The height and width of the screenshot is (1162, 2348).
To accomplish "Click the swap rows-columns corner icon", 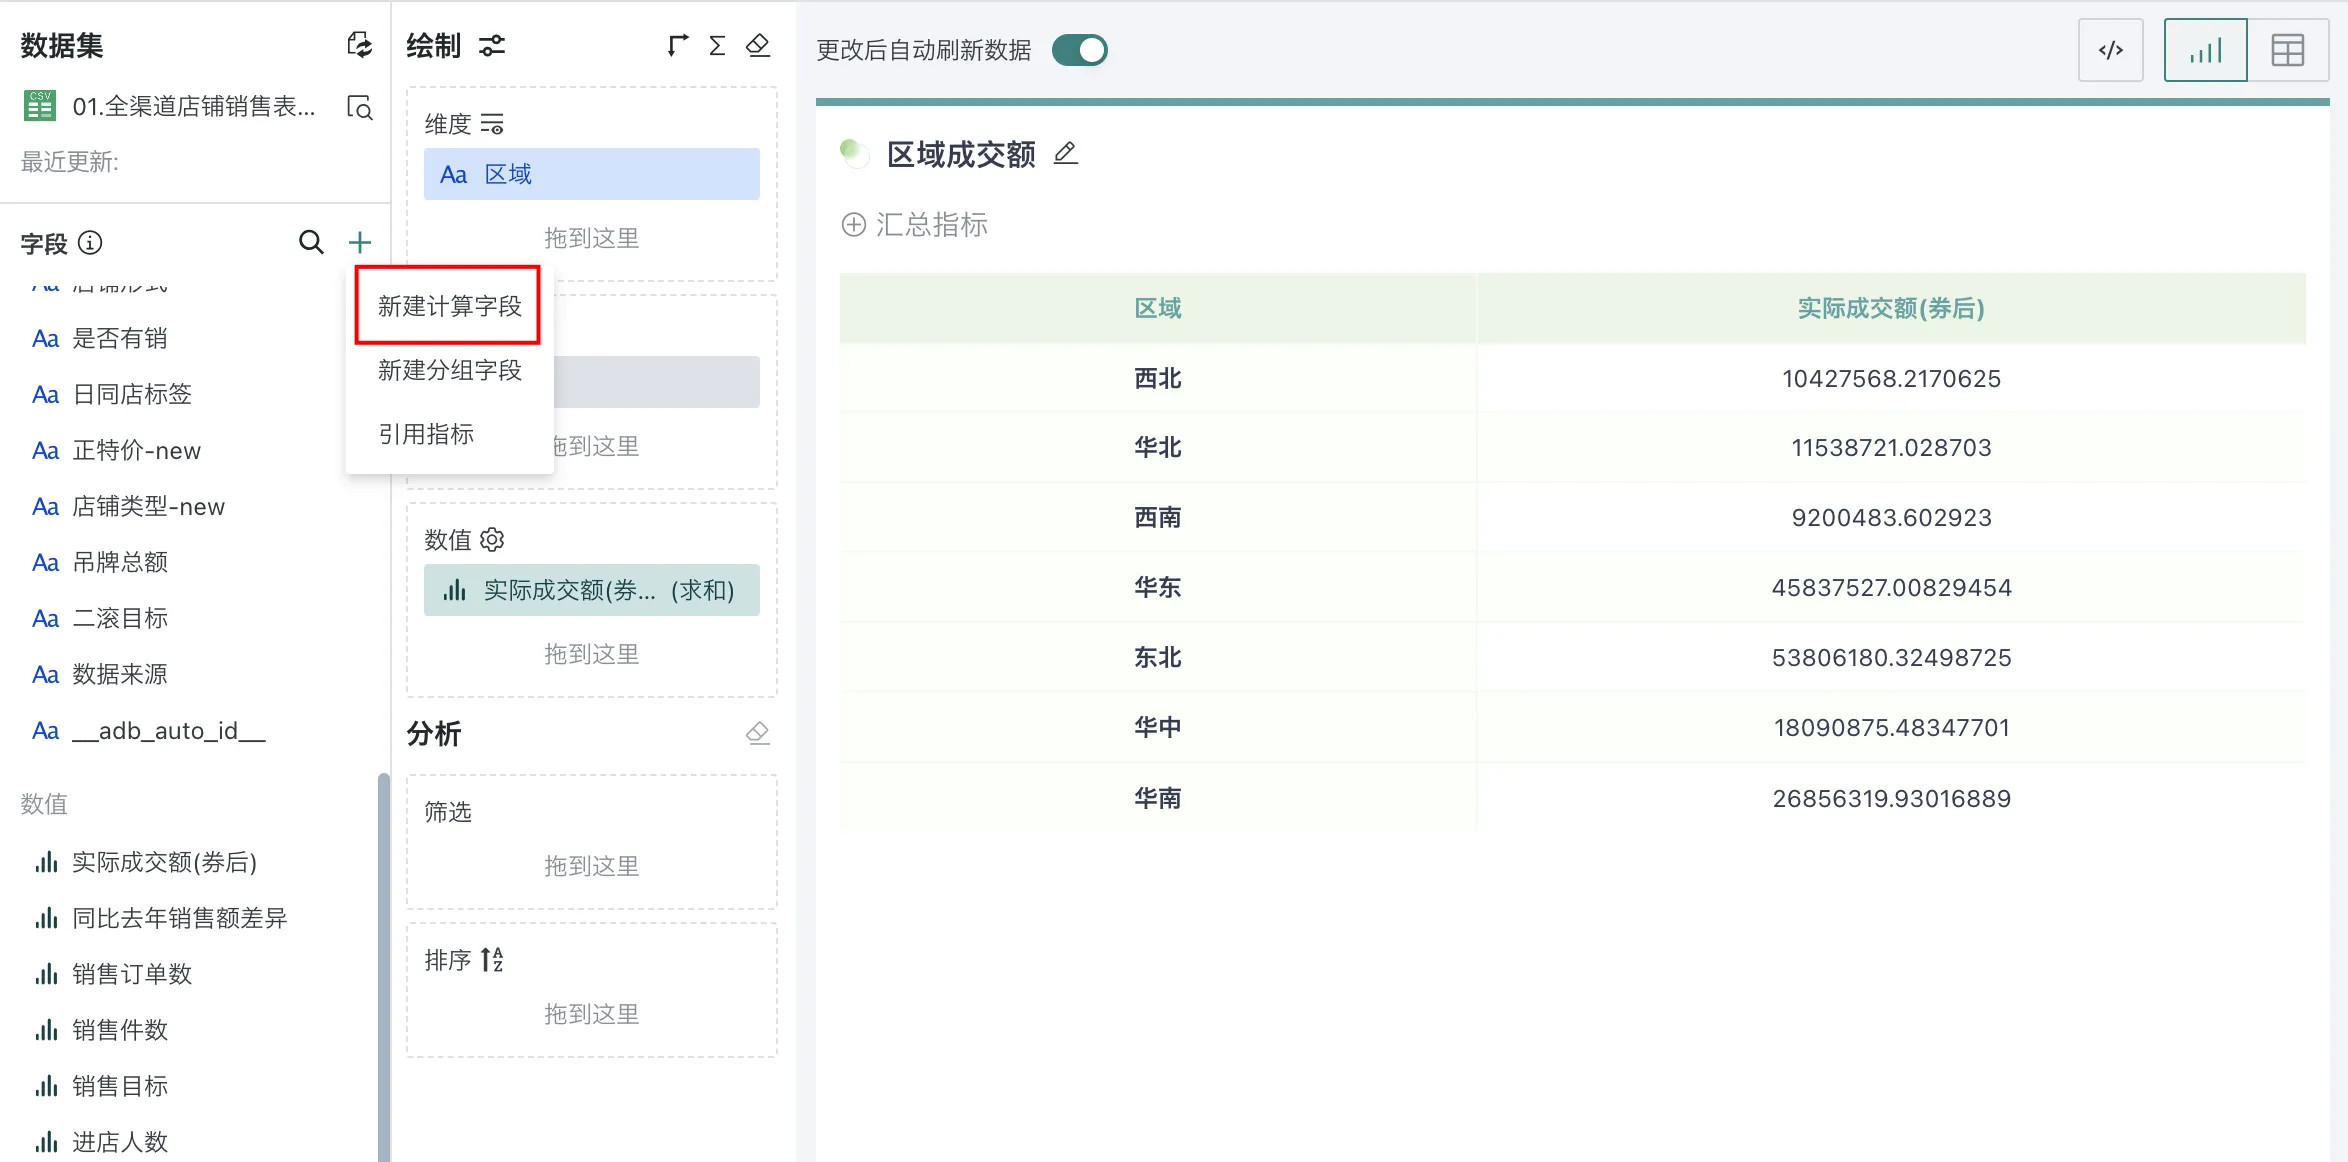I will coord(678,46).
